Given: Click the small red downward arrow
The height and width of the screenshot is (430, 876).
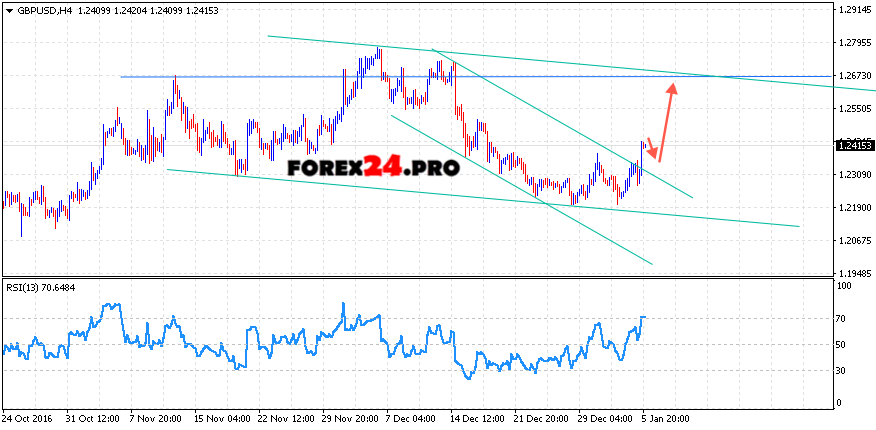Looking at the screenshot, I should click(650, 148).
